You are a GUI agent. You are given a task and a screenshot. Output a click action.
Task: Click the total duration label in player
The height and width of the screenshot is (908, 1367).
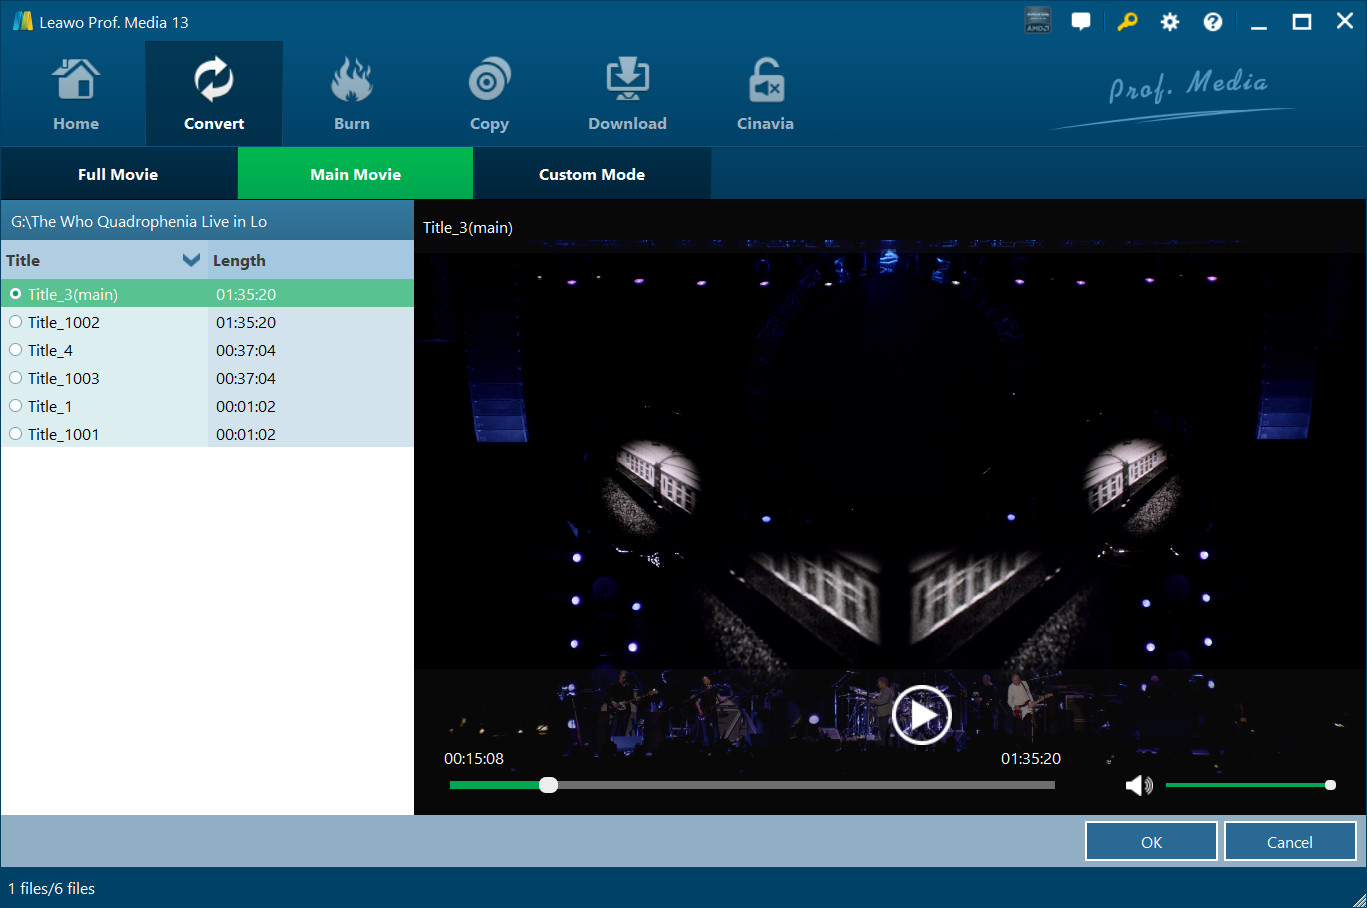click(x=1031, y=758)
